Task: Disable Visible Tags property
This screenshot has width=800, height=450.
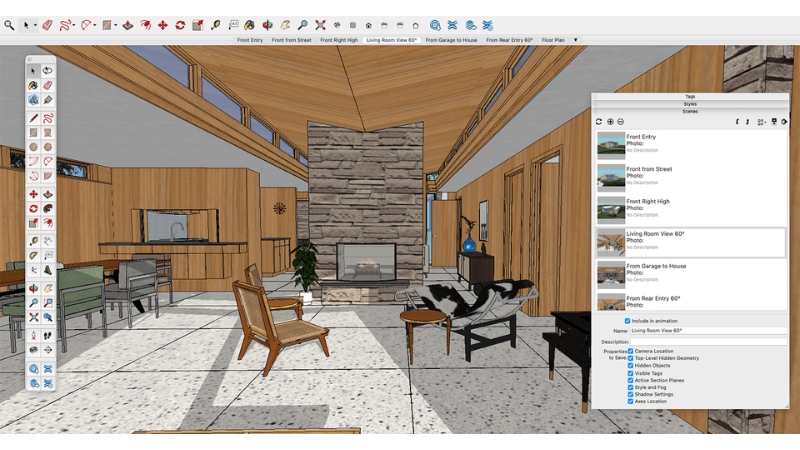Action: (631, 373)
